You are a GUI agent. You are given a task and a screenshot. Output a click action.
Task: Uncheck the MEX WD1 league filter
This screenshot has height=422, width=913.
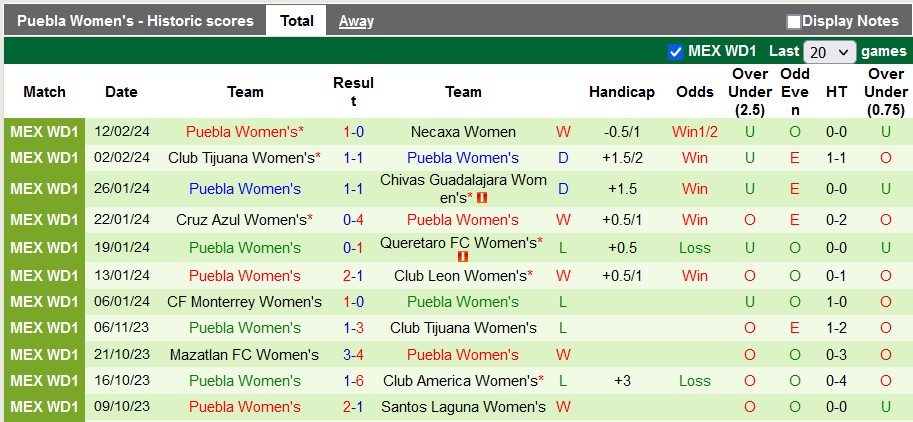click(675, 51)
